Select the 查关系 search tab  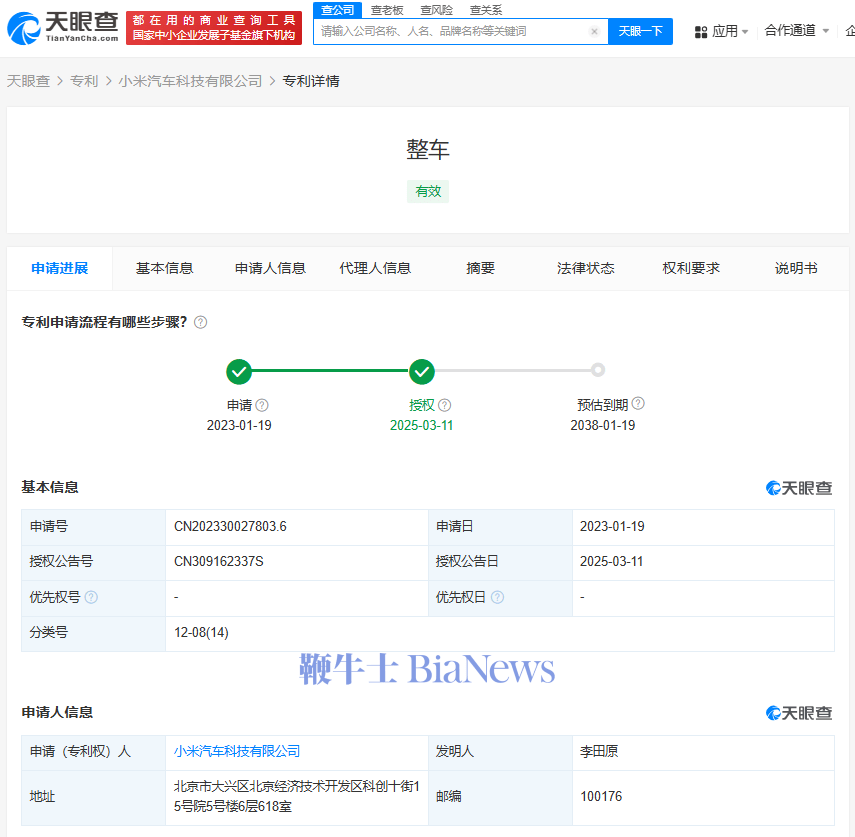[x=486, y=10]
